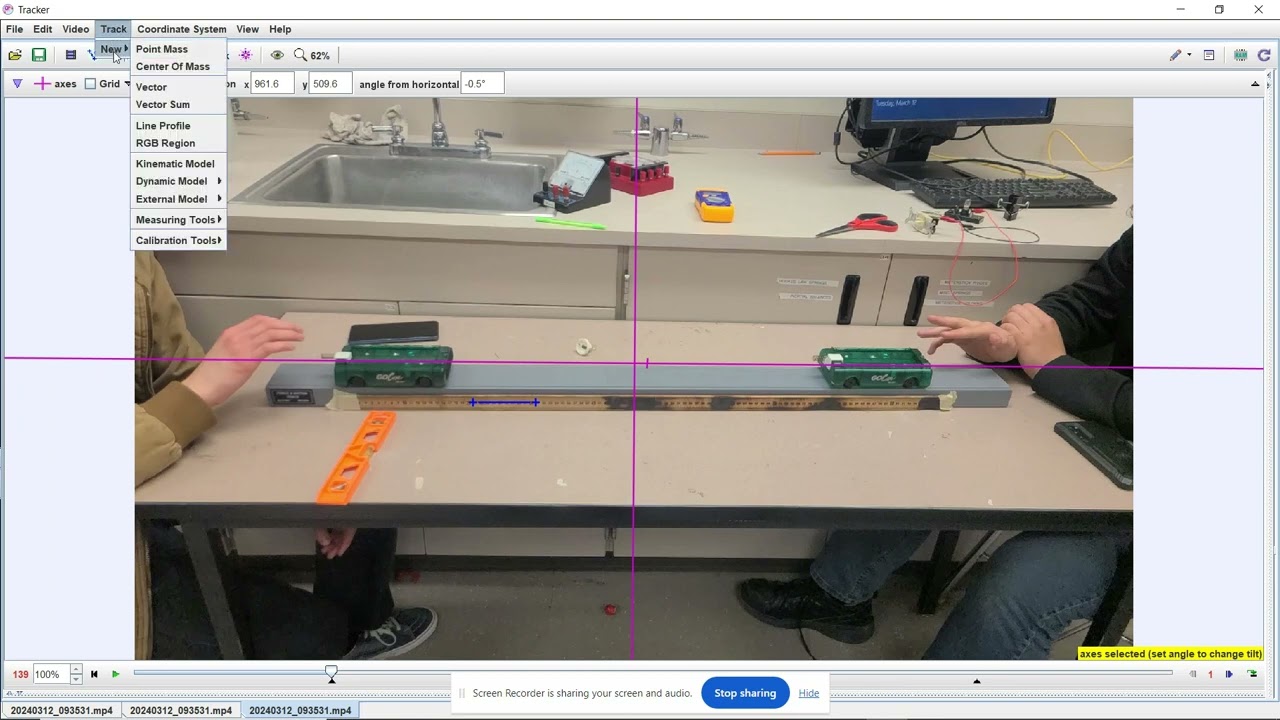Click the loop playback button
This screenshot has height=720, width=1280.
pos(1252,674)
